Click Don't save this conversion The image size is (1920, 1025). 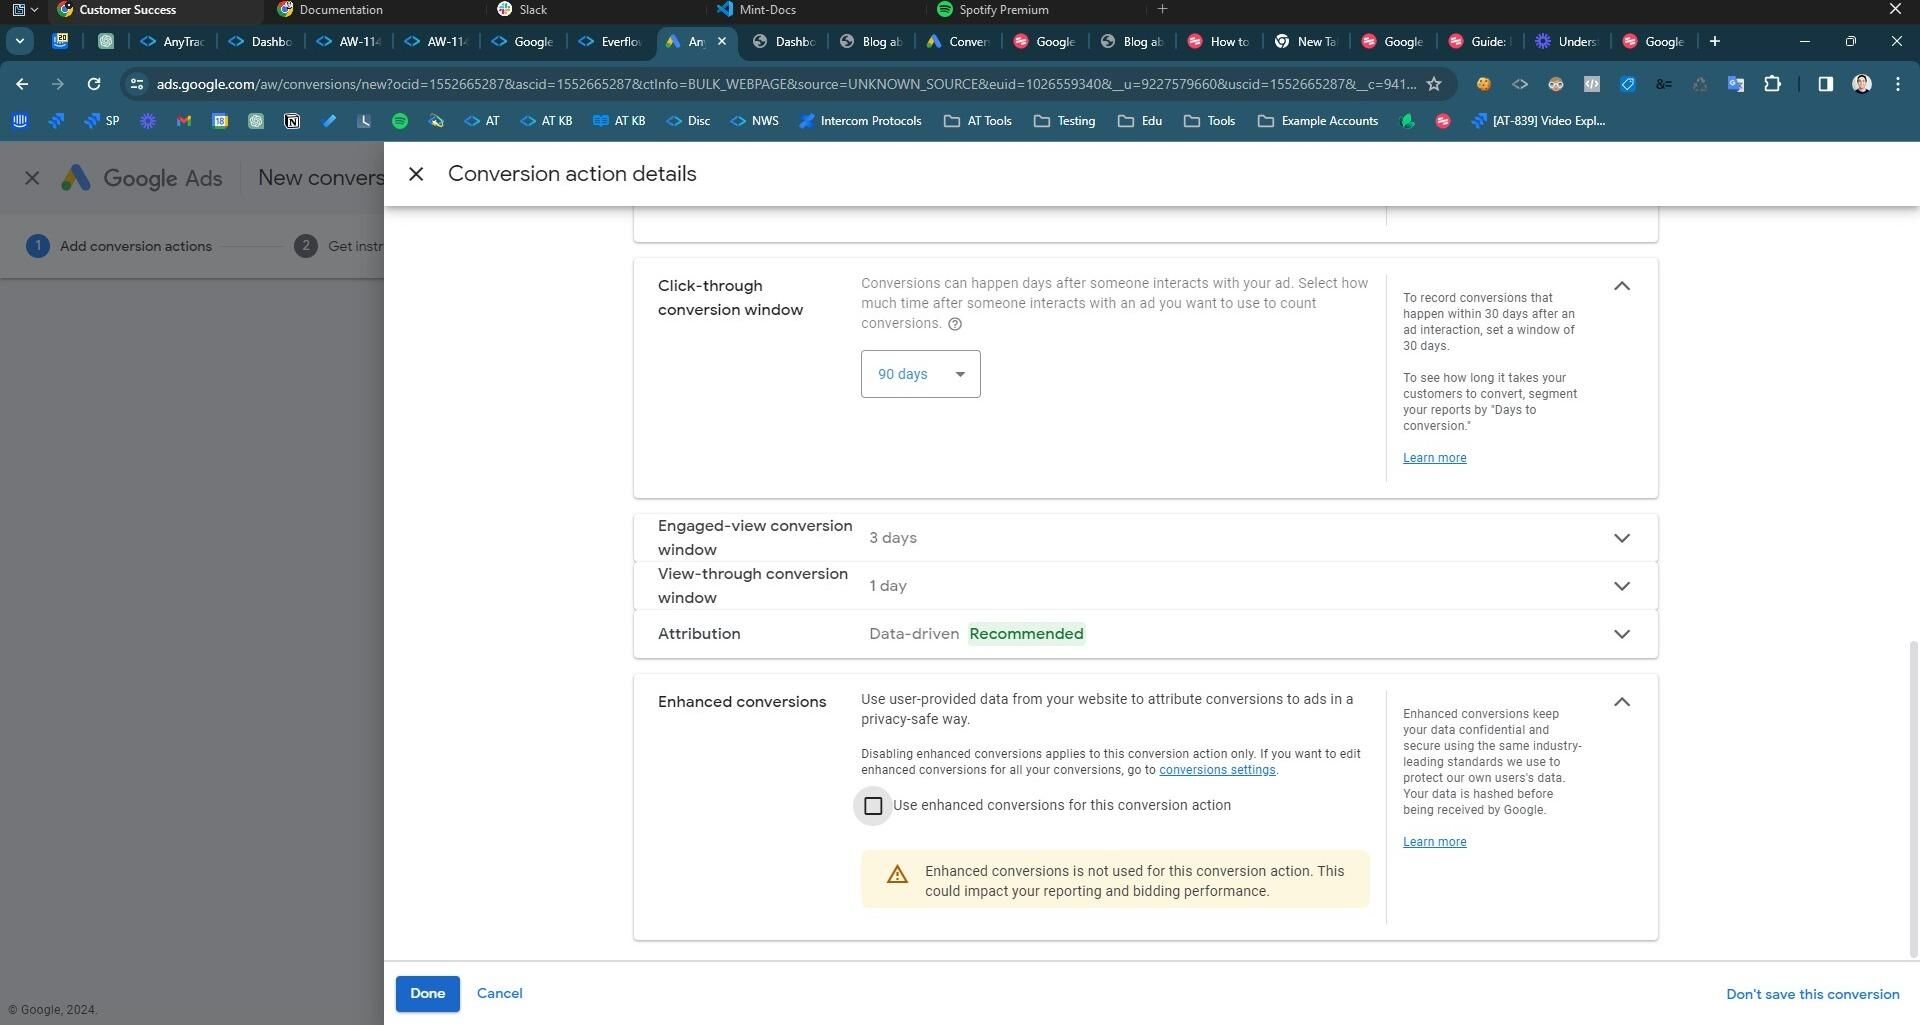click(1812, 993)
